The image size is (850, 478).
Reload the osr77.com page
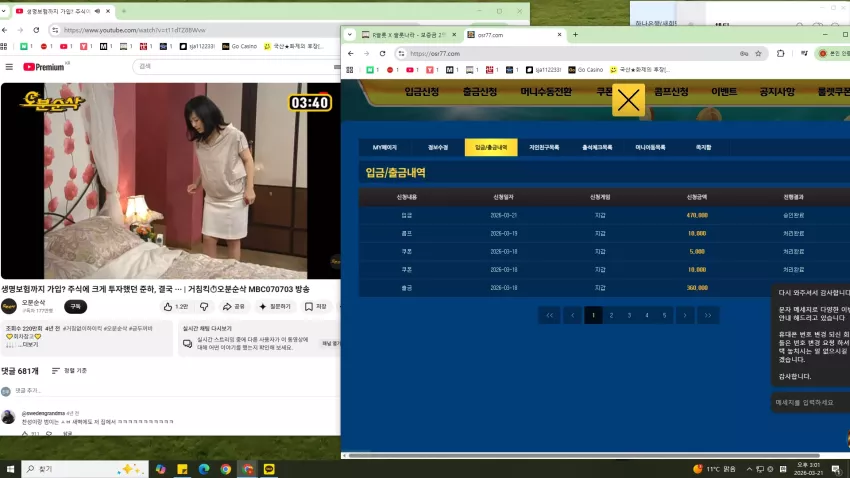(382, 54)
